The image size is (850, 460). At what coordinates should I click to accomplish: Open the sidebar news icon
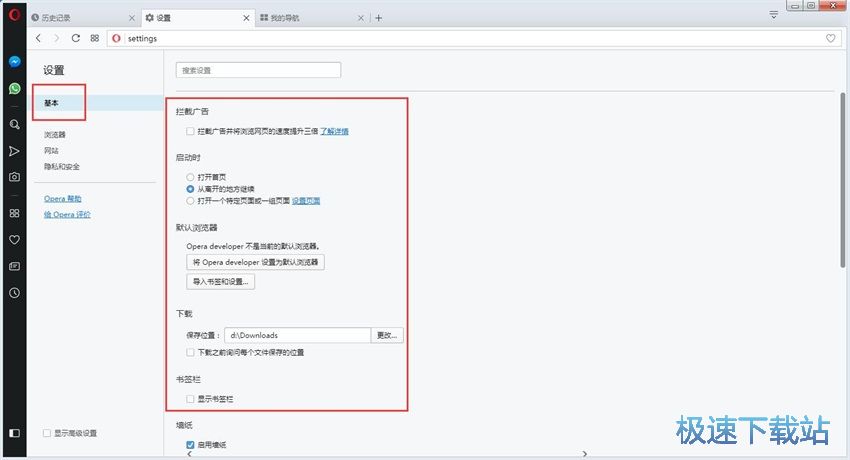tap(15, 266)
